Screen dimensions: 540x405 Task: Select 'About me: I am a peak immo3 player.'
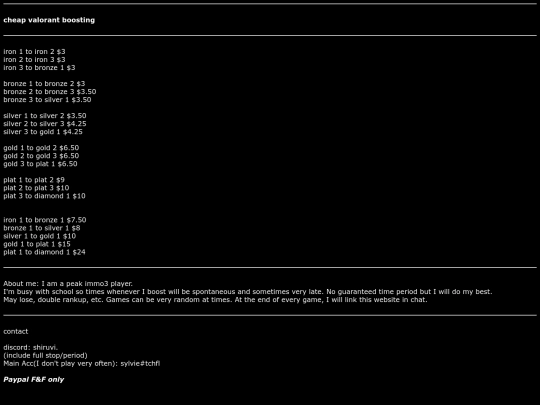point(68,283)
